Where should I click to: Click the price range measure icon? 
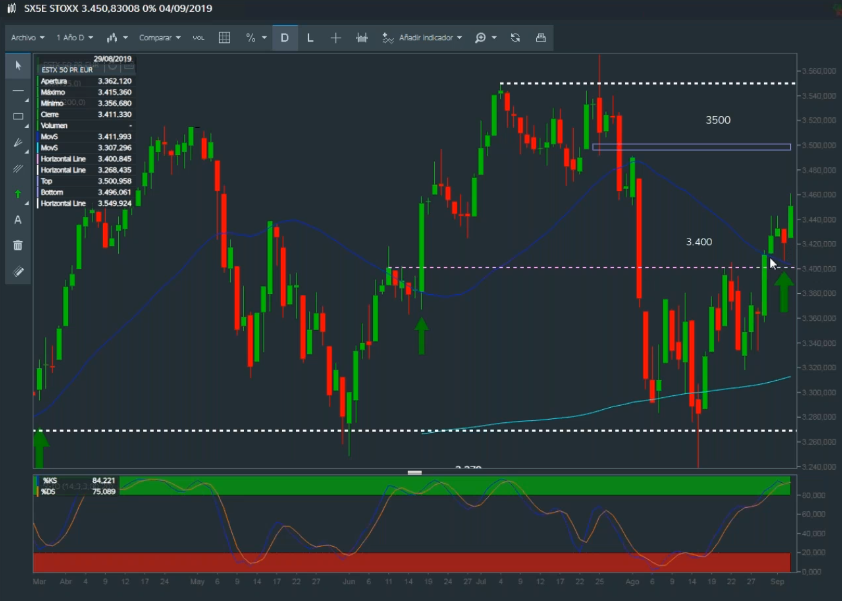tap(362, 38)
